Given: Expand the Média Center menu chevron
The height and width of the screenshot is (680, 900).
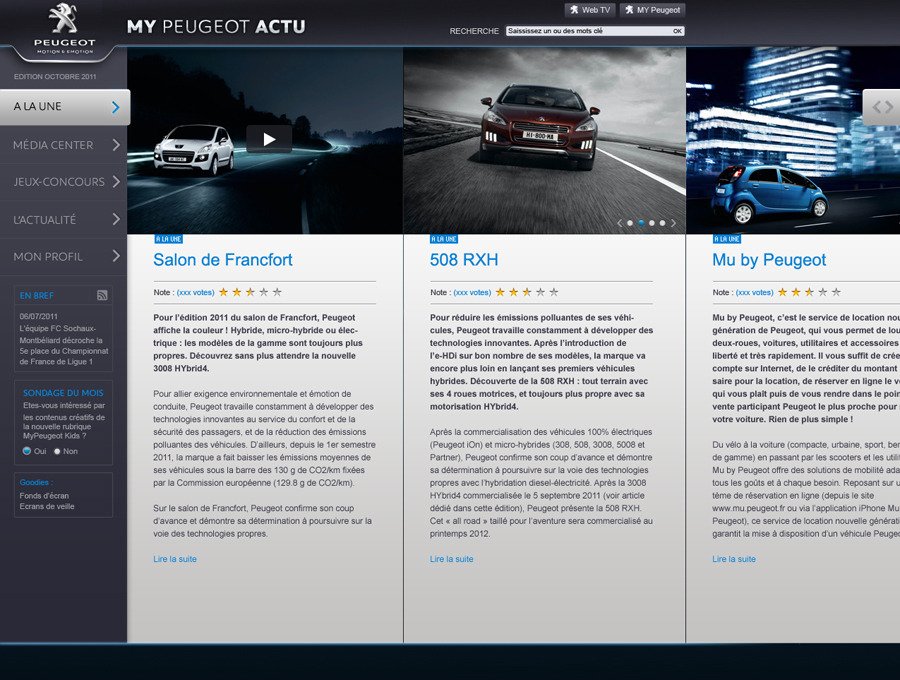Looking at the screenshot, I should [116, 145].
